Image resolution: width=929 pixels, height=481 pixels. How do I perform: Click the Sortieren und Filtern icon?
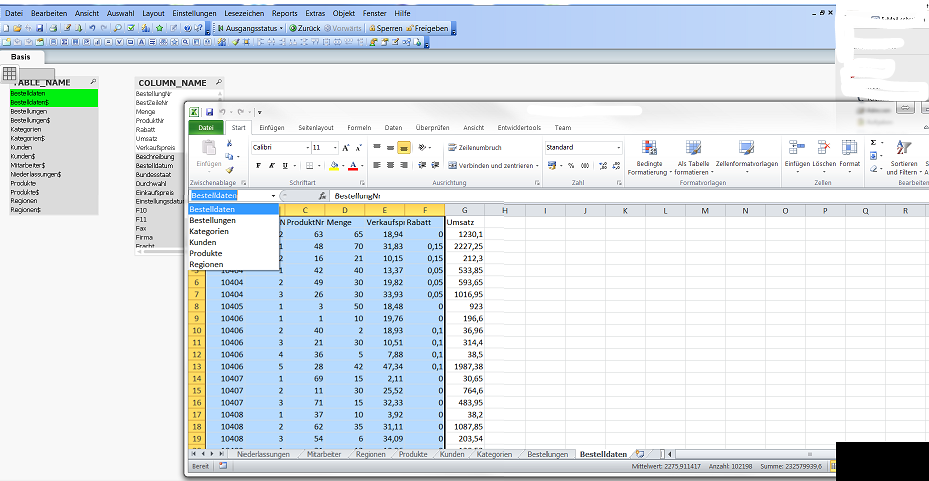pos(903,148)
